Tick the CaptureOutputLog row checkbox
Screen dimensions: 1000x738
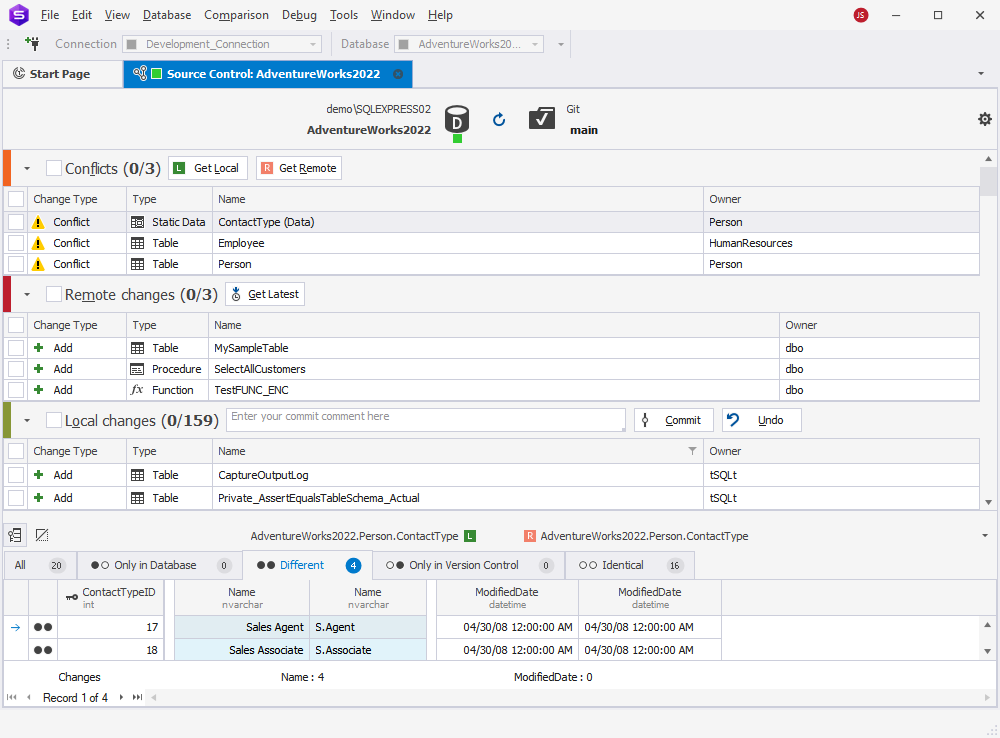coord(16,475)
